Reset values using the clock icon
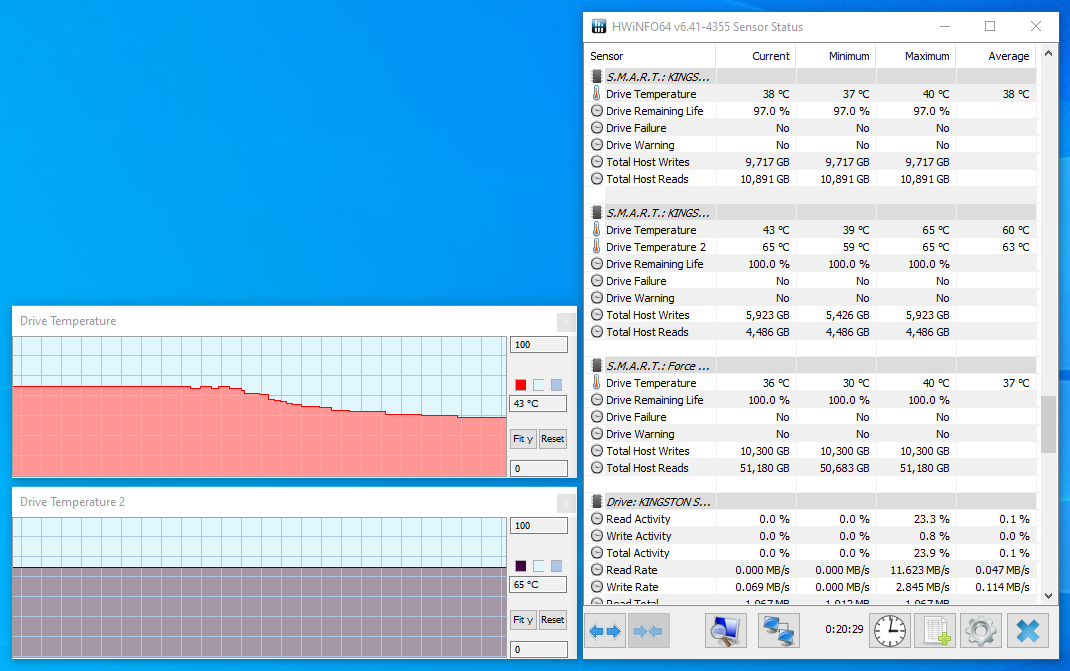Viewport: 1070px width, 671px height. click(889, 630)
